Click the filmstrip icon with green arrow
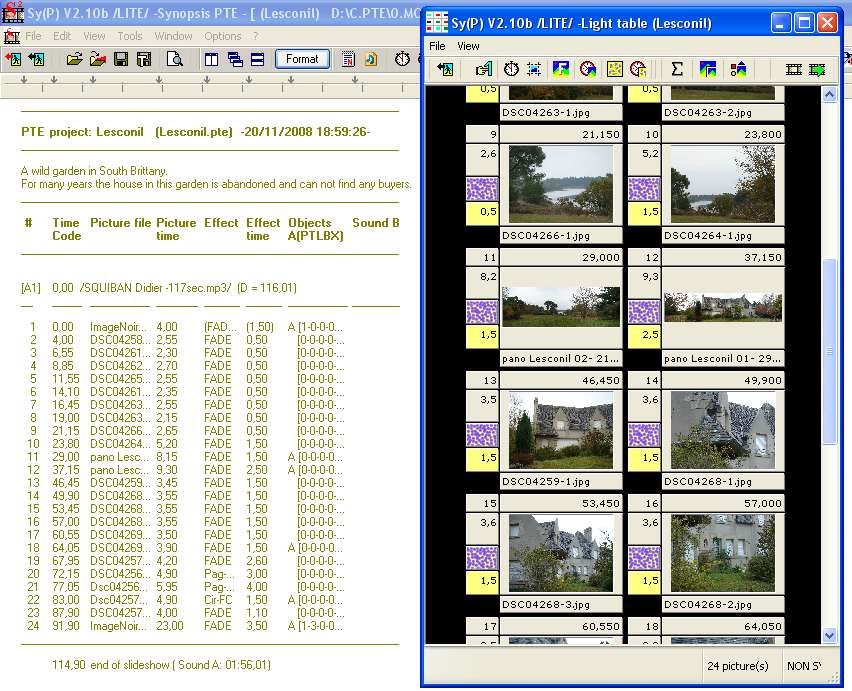The image size is (852, 691). pos(817,69)
